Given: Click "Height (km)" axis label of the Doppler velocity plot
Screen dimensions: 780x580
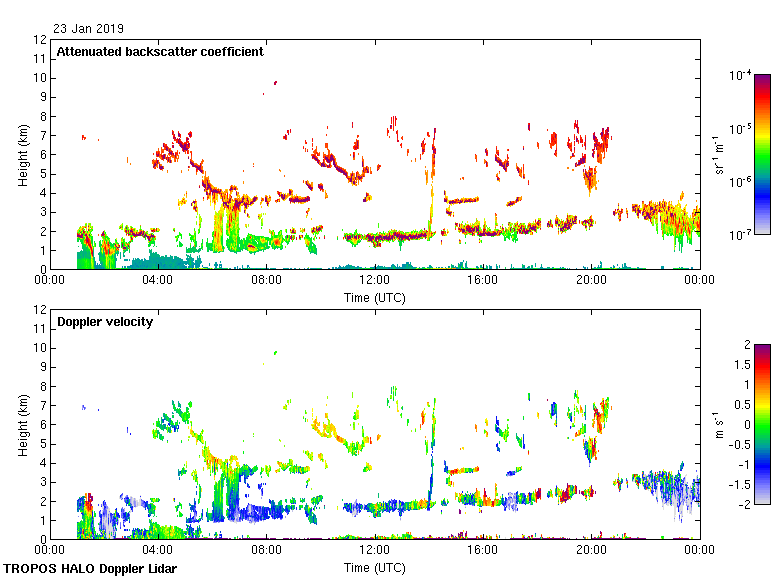Looking at the screenshot, I should (23, 424).
